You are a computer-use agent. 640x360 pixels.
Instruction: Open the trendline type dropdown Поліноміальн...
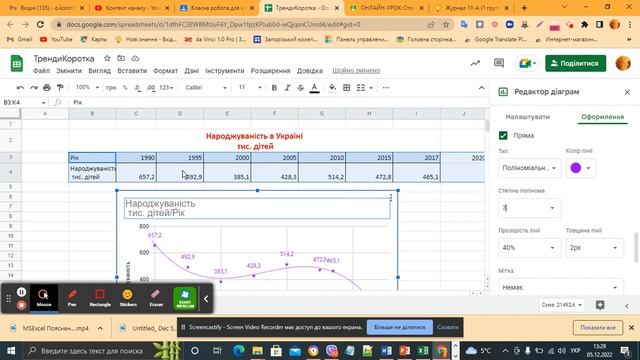[x=529, y=168]
